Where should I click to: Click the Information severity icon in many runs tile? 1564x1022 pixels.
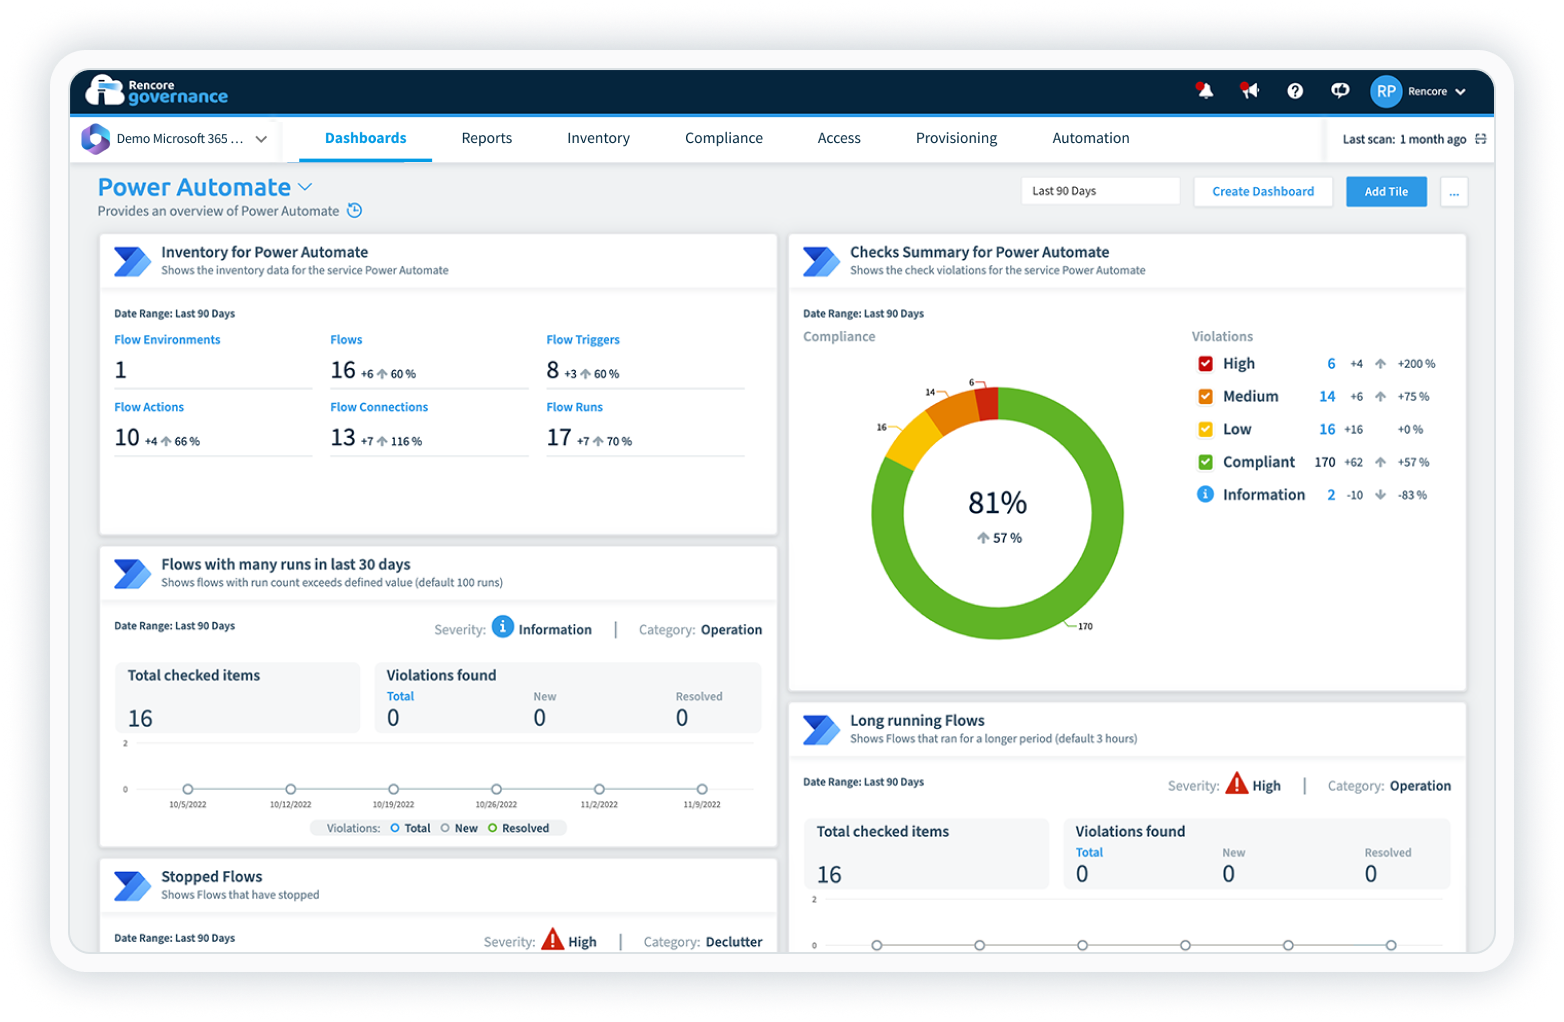click(503, 627)
